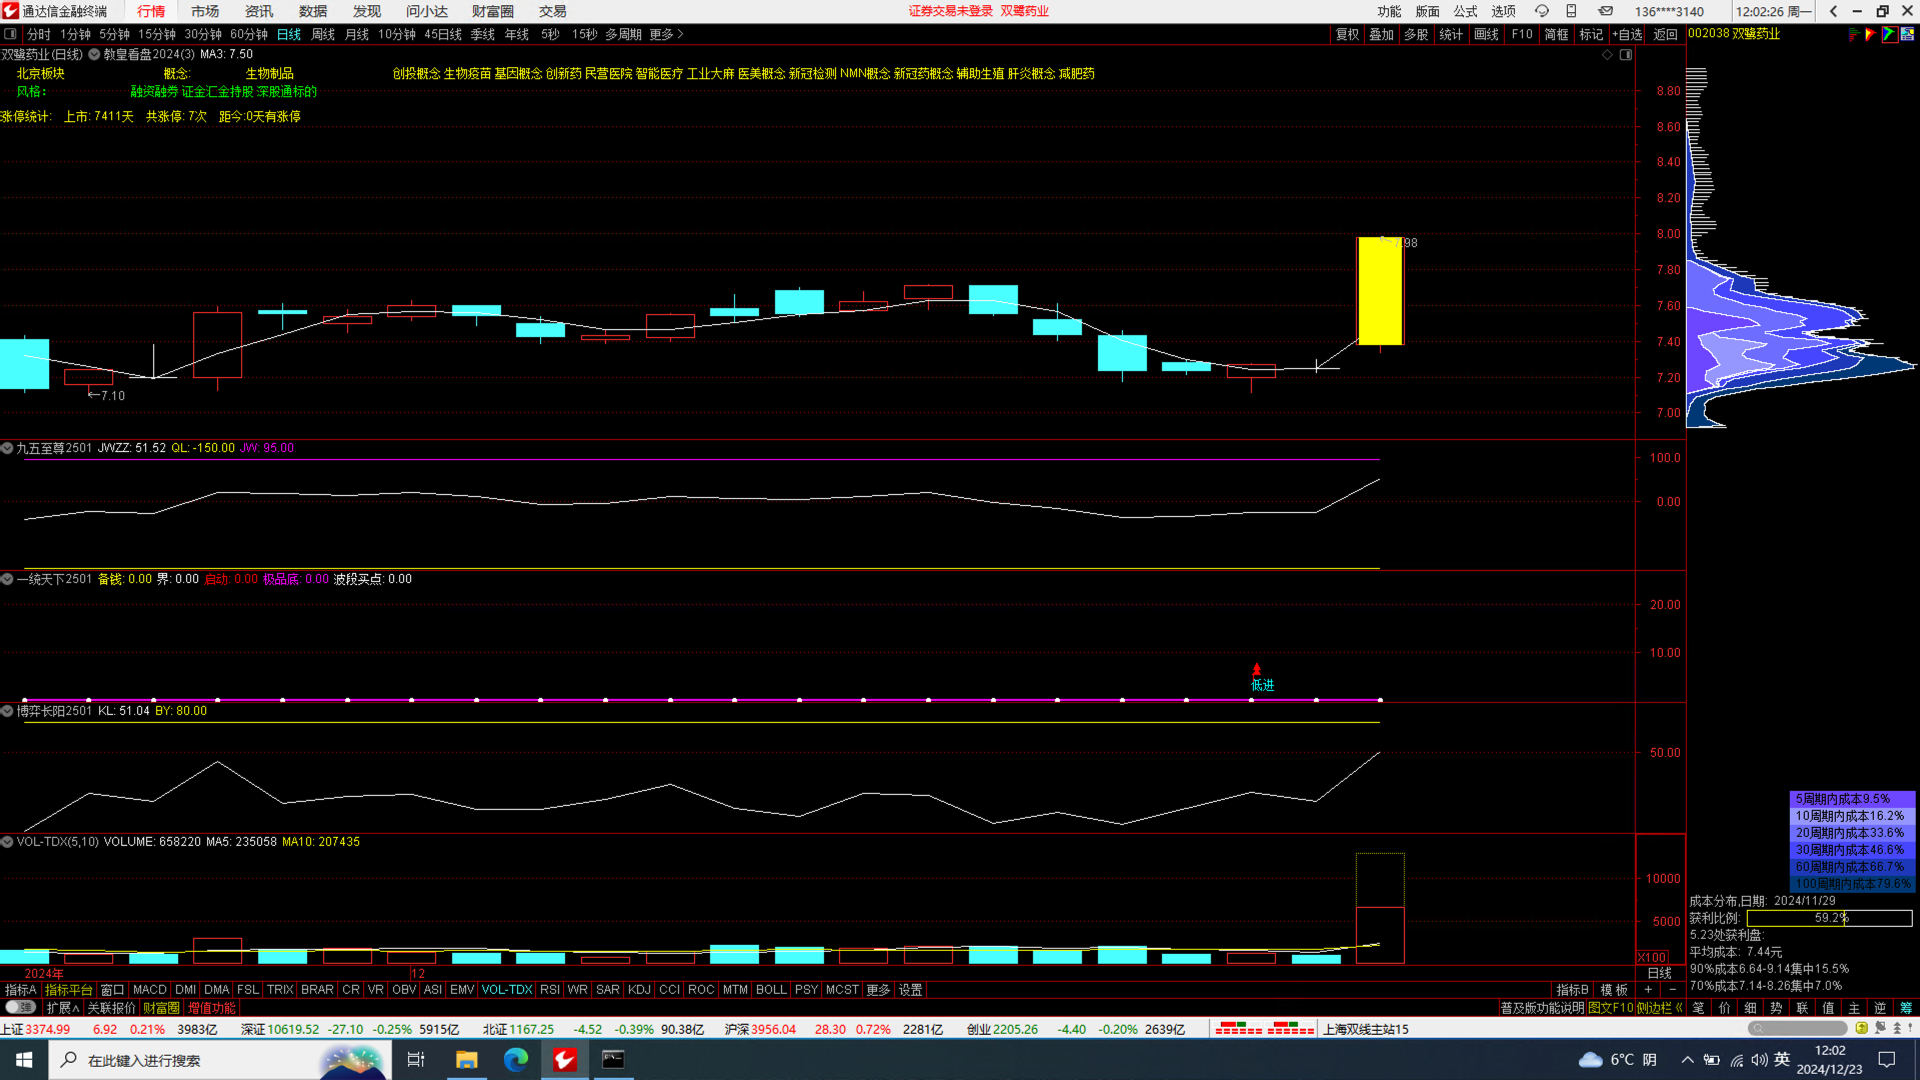The height and width of the screenshot is (1080, 1920).
Task: Click the headset customer service icon
Action: click(x=1541, y=11)
